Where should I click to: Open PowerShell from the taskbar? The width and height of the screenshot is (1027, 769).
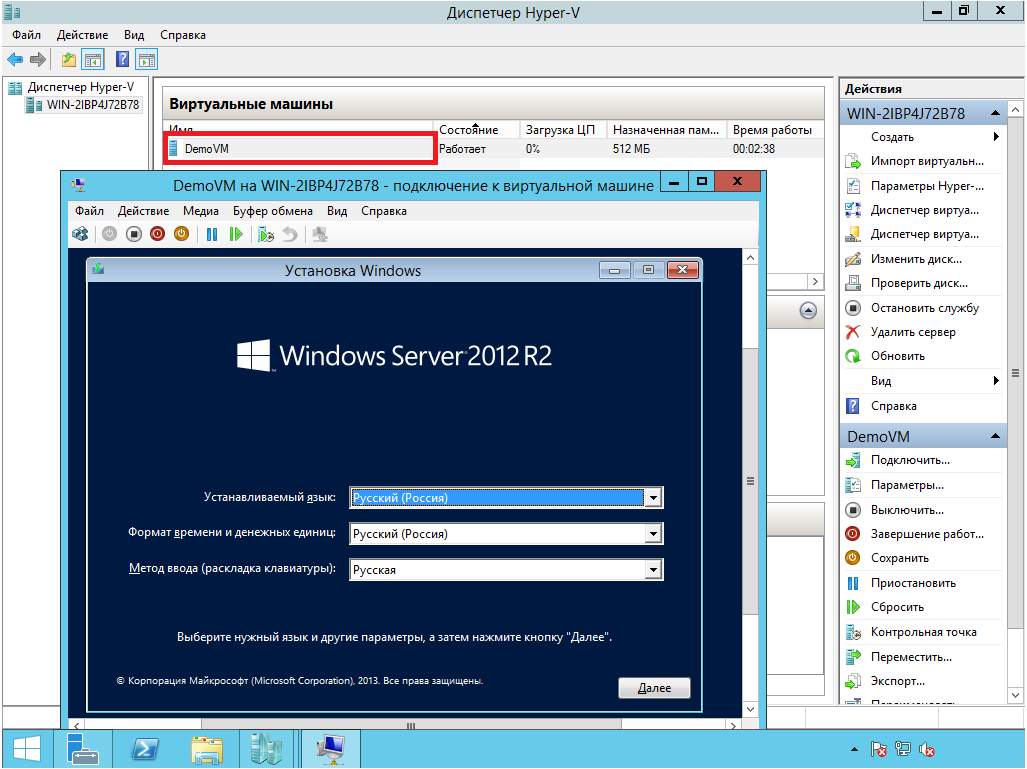click(x=144, y=749)
